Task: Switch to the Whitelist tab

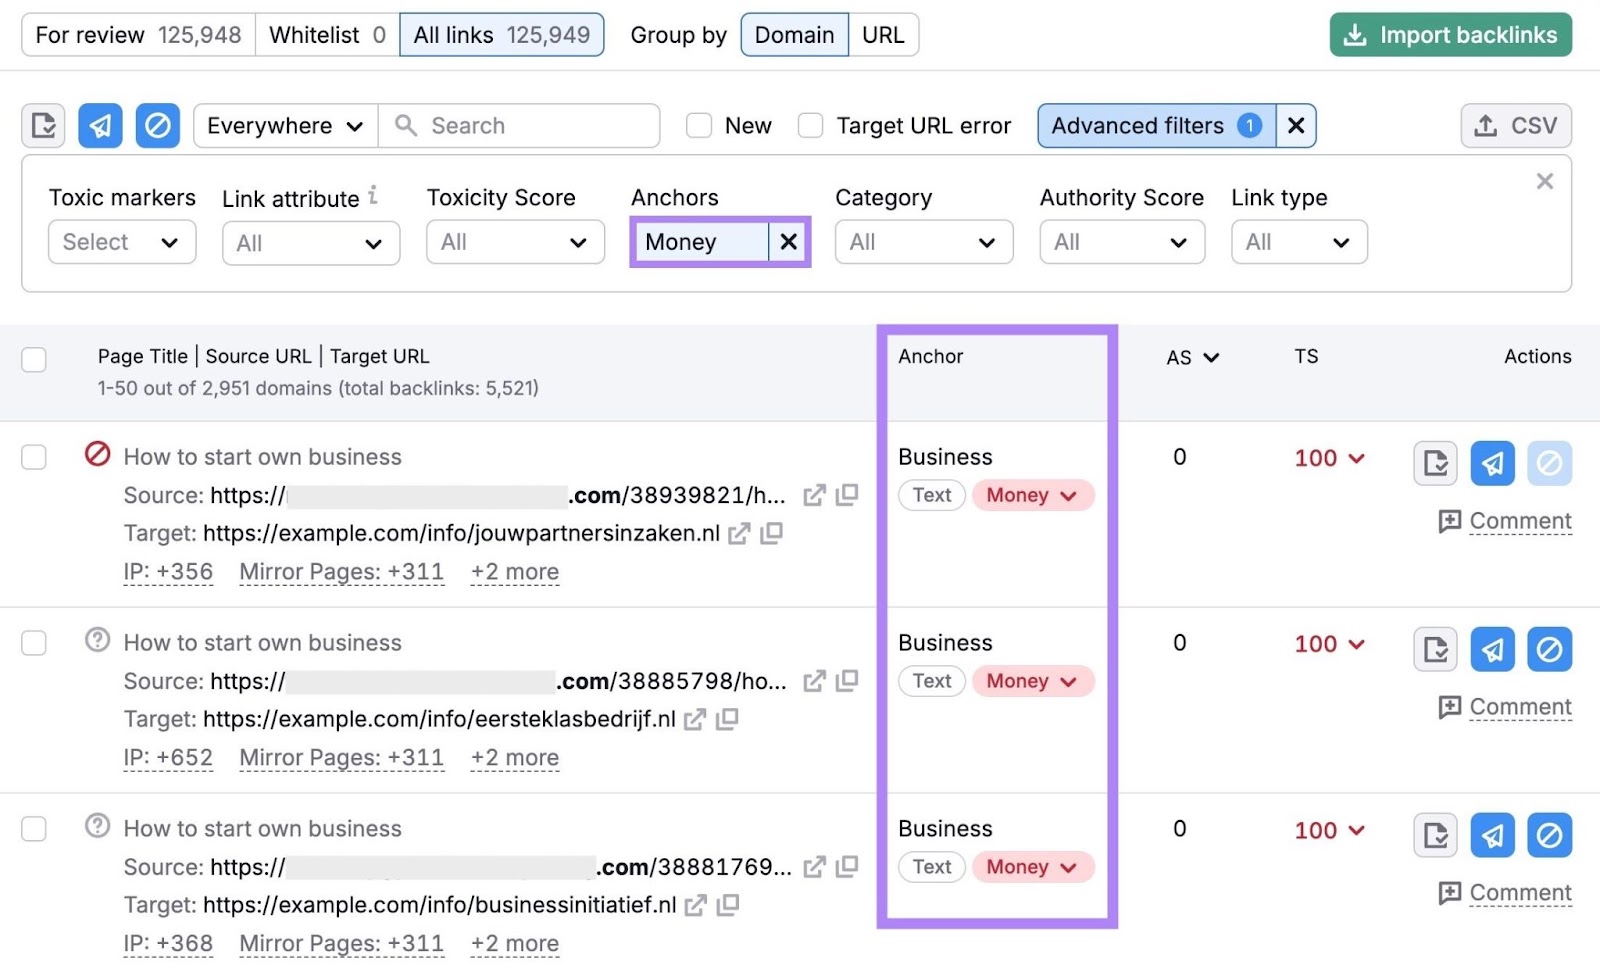Action: click(x=313, y=34)
